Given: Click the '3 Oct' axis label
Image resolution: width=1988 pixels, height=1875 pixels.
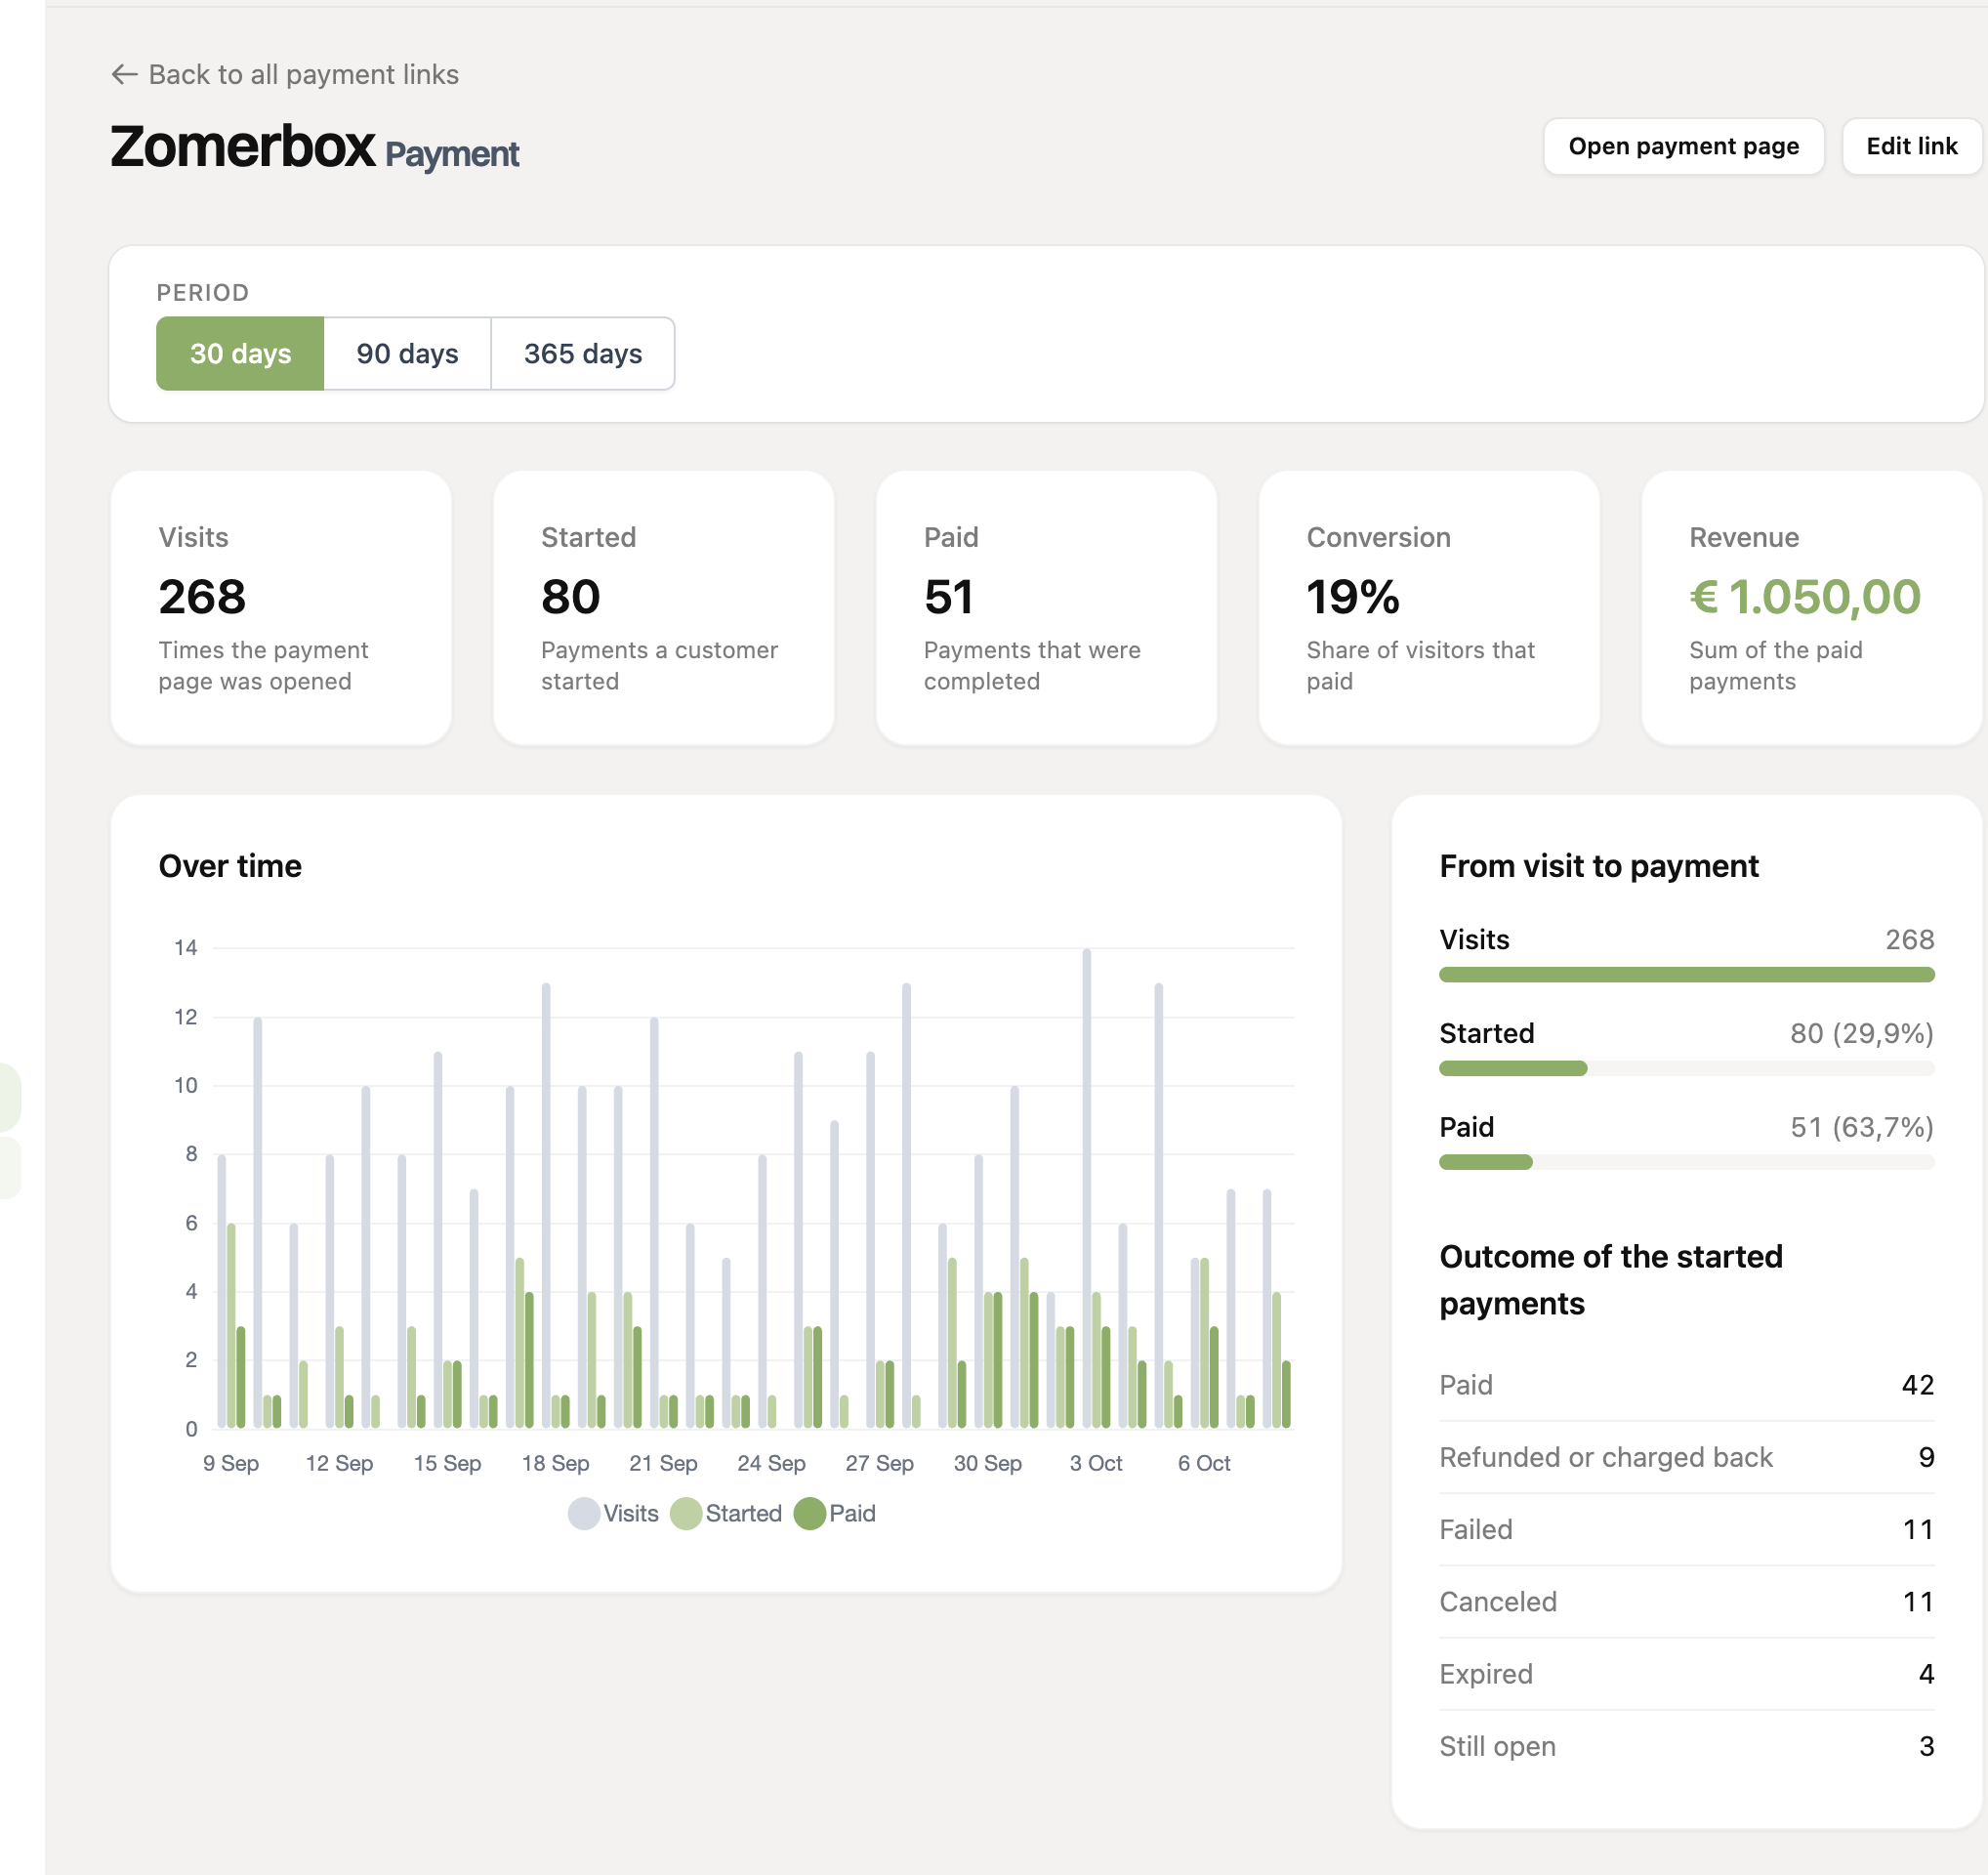Looking at the screenshot, I should click(1096, 1463).
